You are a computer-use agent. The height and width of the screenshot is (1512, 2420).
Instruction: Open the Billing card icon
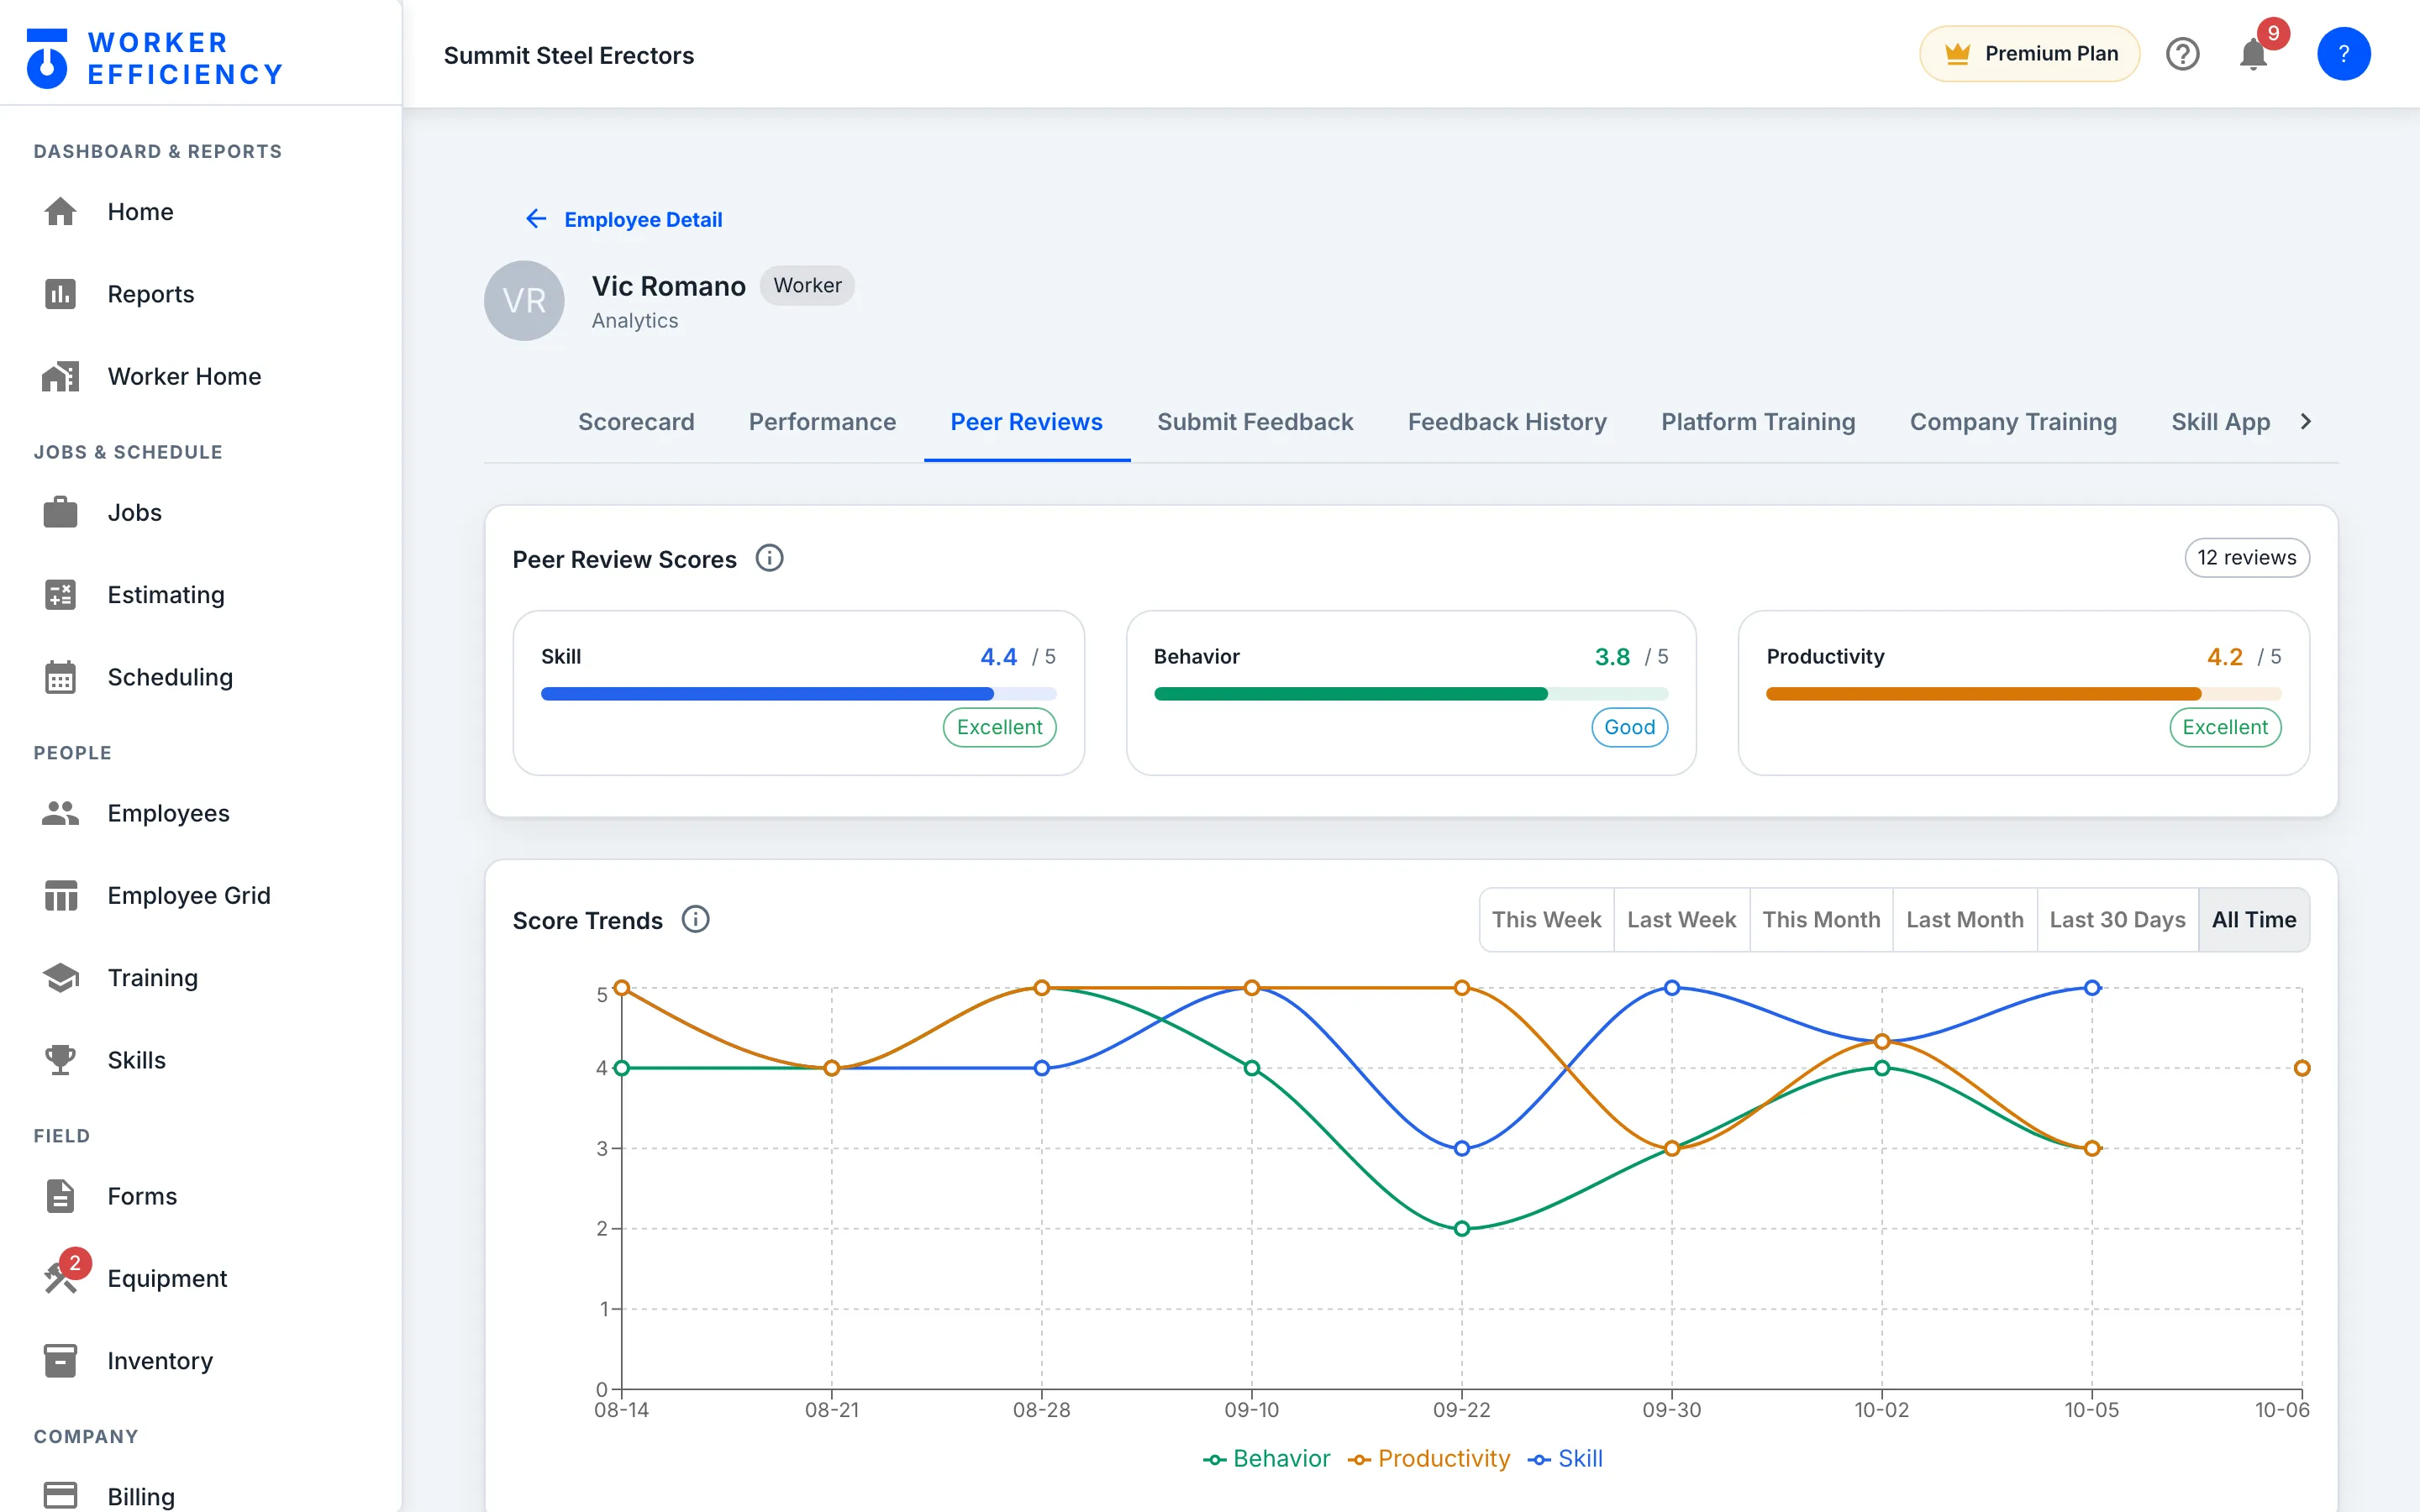[x=60, y=1496]
